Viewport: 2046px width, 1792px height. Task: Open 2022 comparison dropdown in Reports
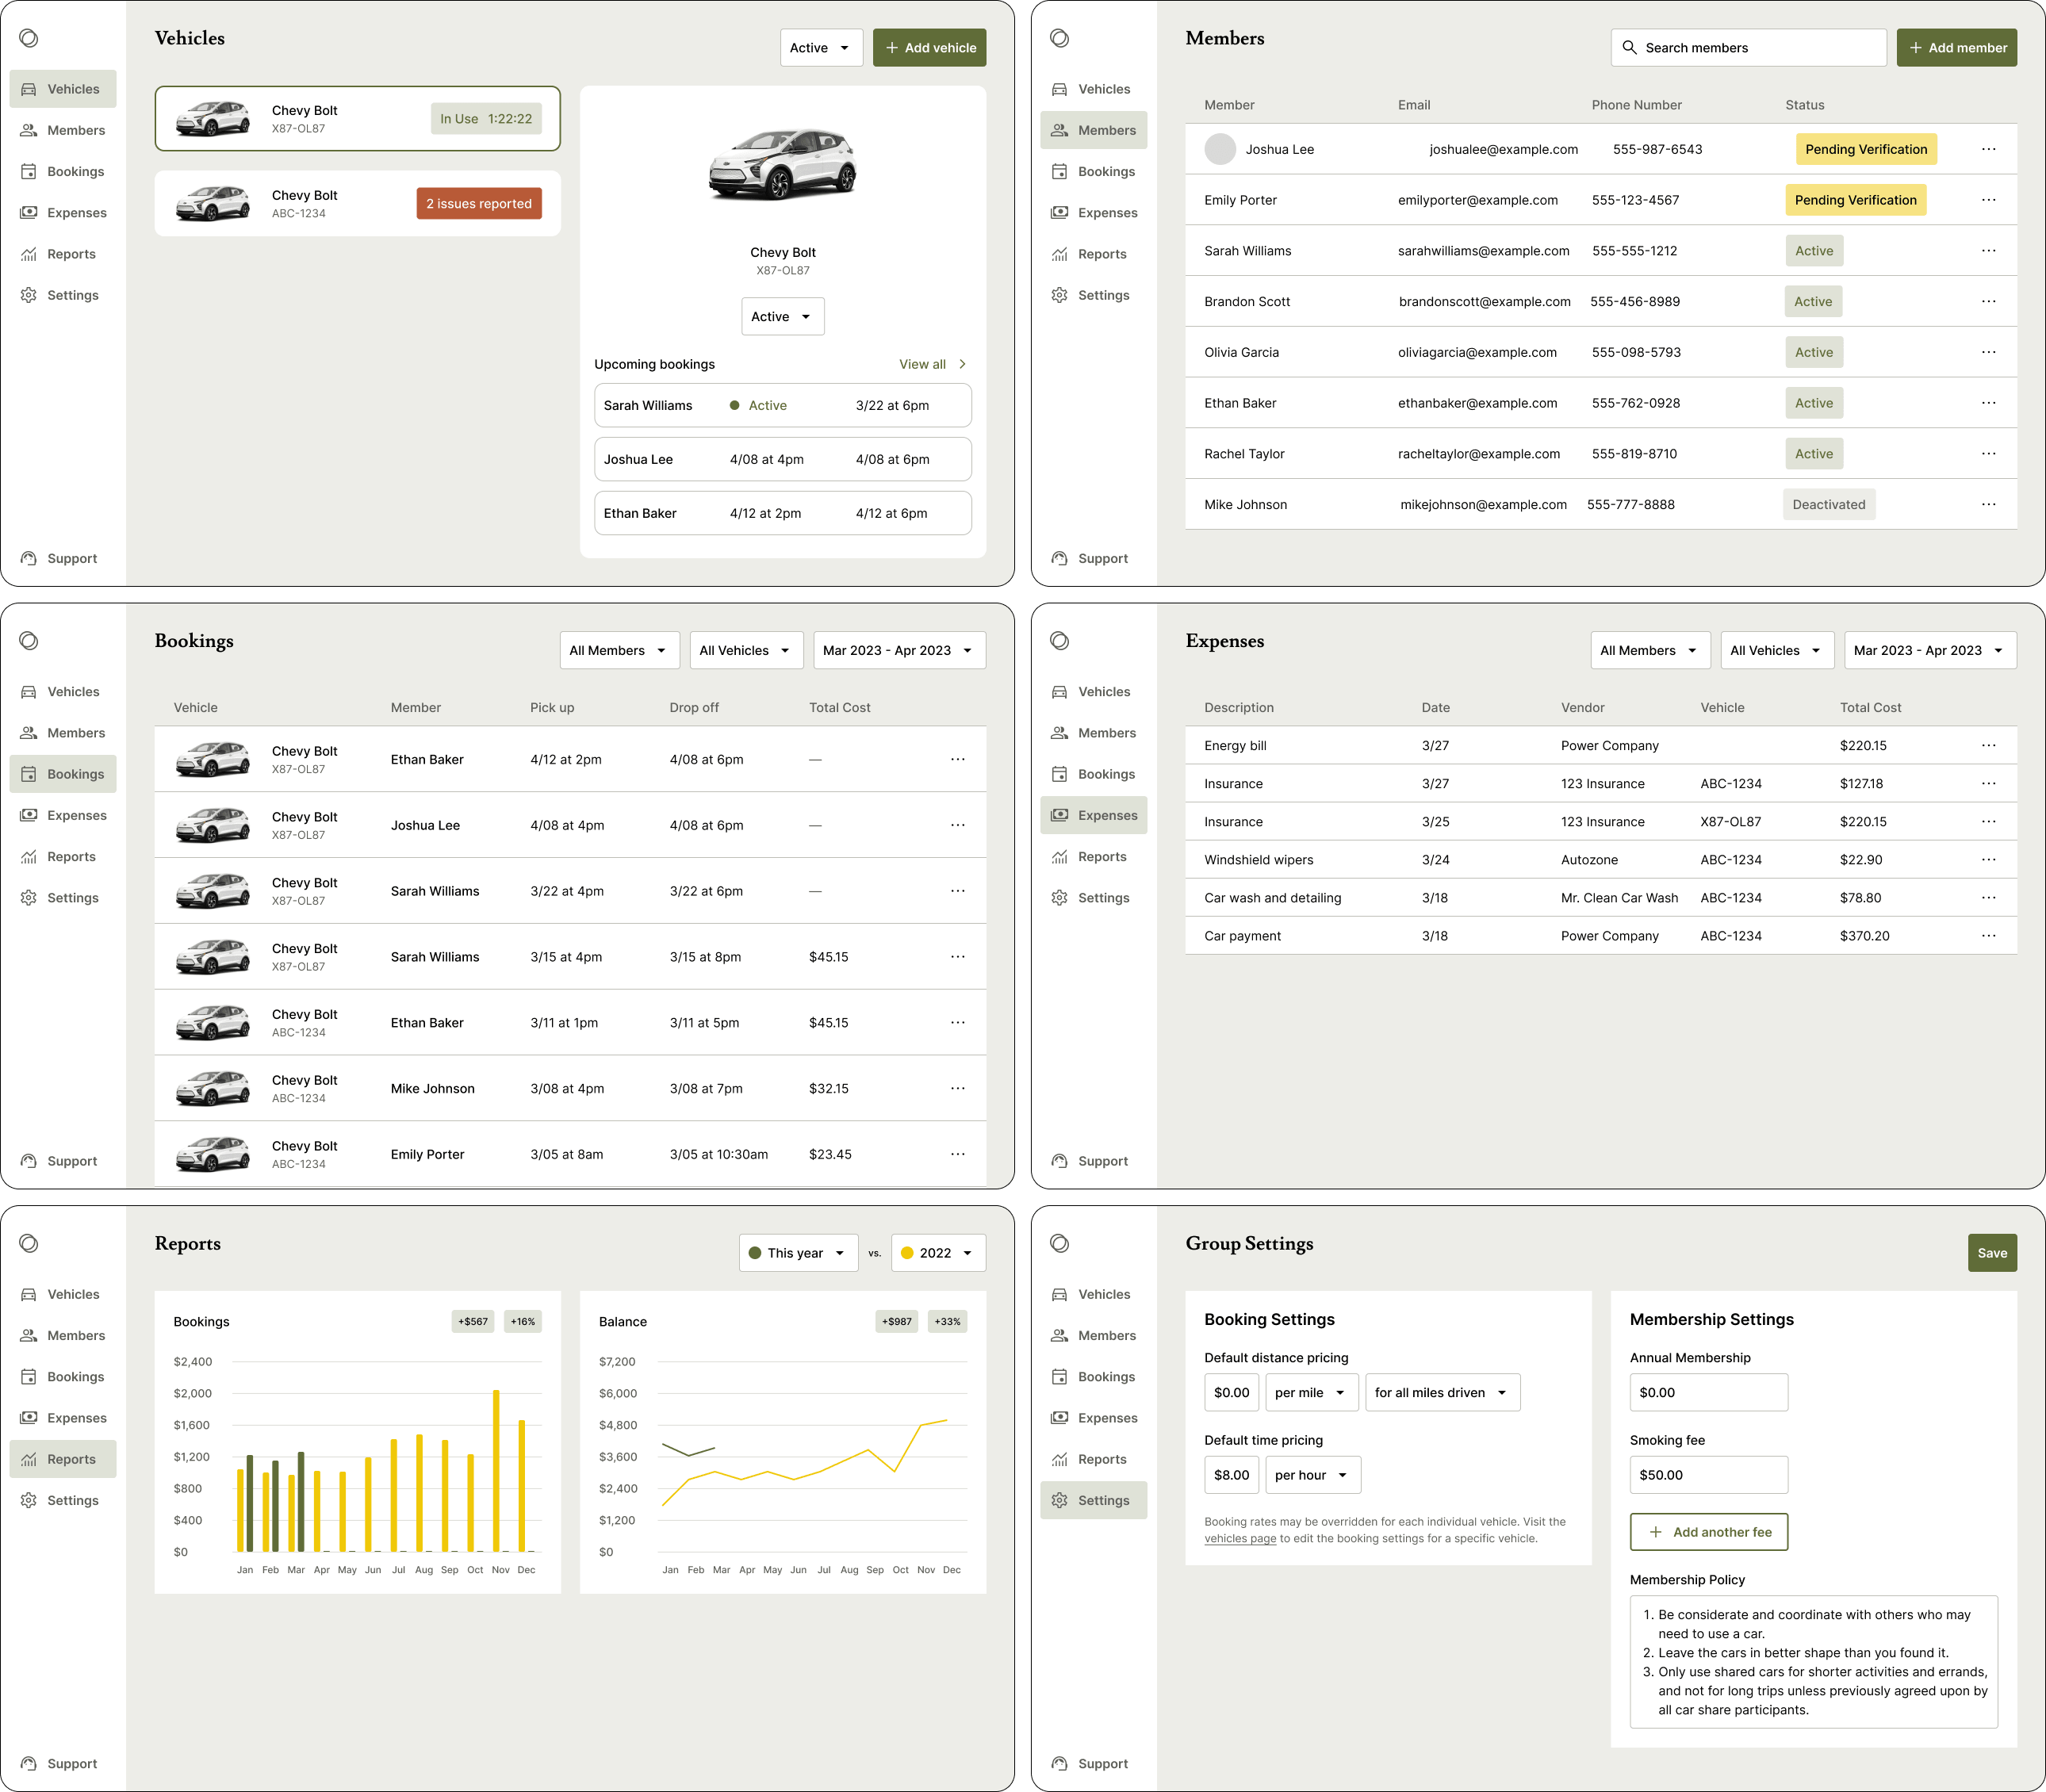[x=938, y=1253]
